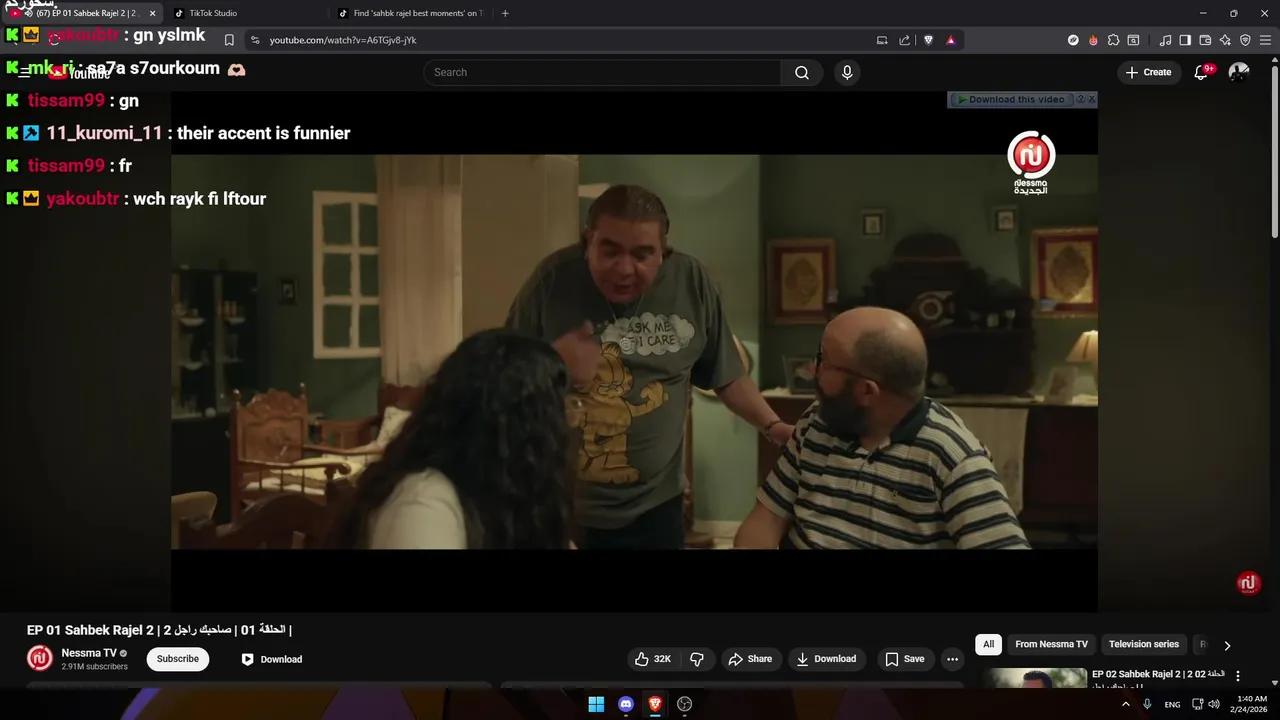
Task: Subscribe to Nessma TV
Action: 178,659
